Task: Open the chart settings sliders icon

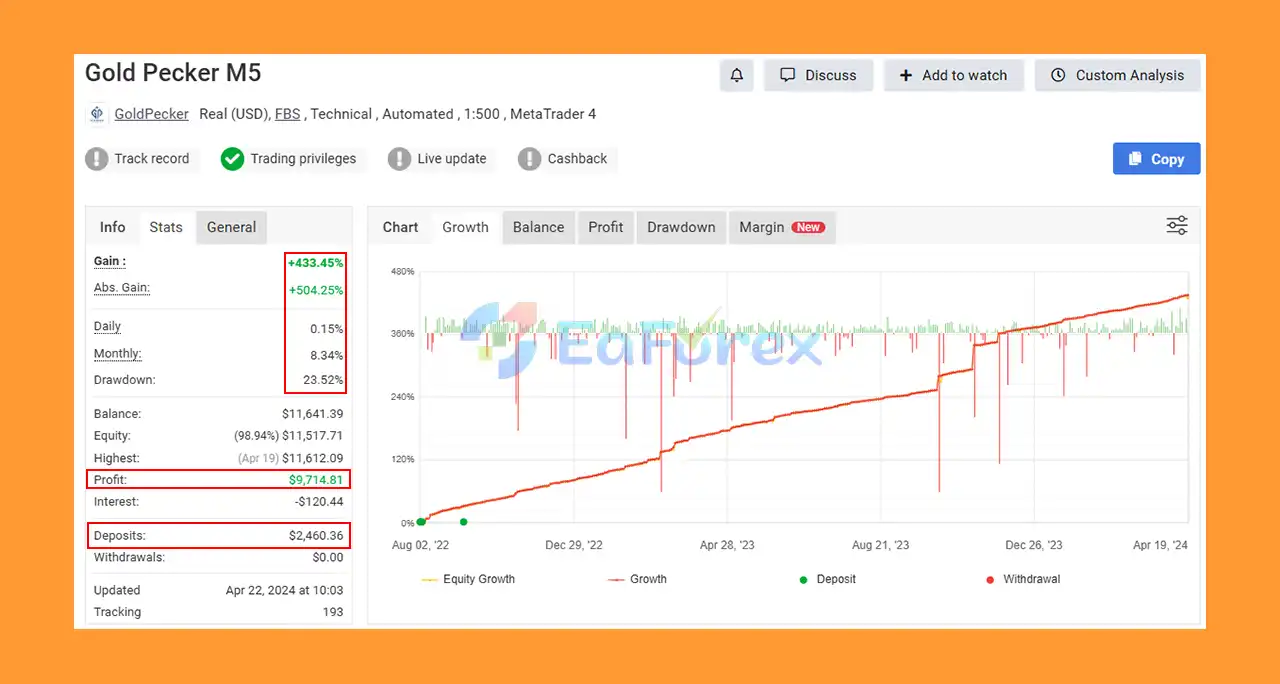Action: click(x=1177, y=226)
